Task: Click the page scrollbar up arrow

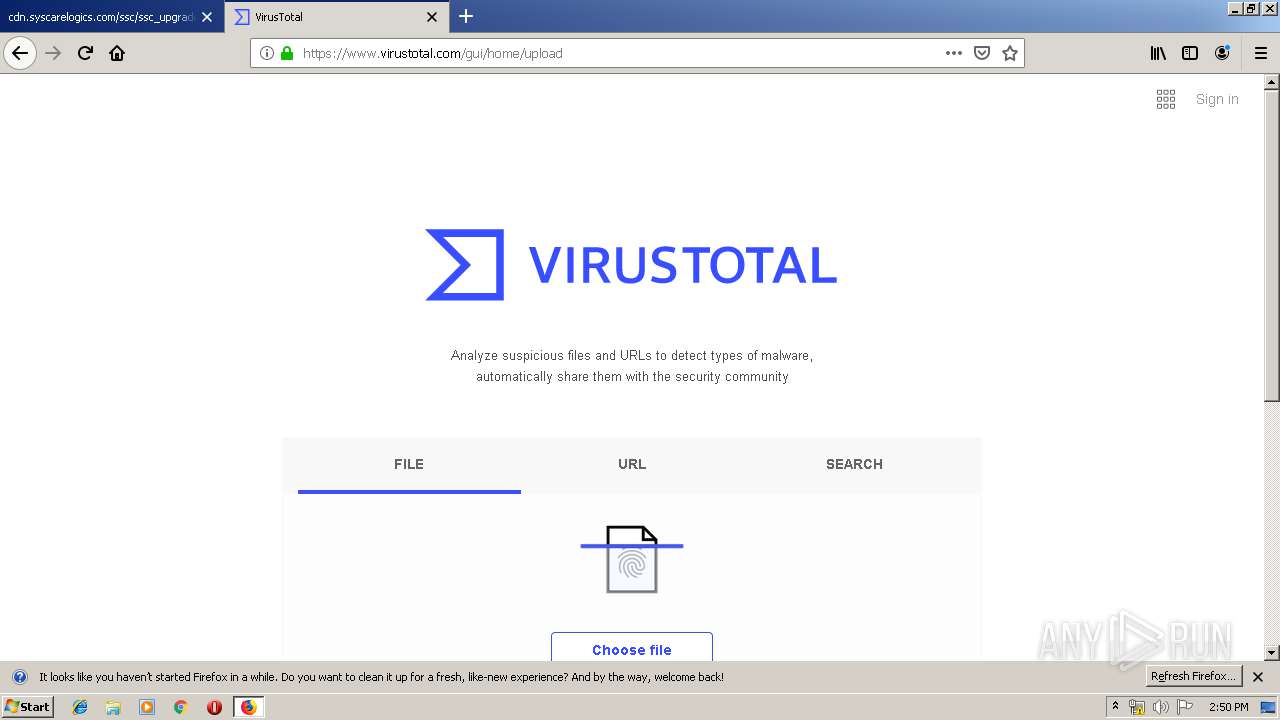Action: 1272,82
